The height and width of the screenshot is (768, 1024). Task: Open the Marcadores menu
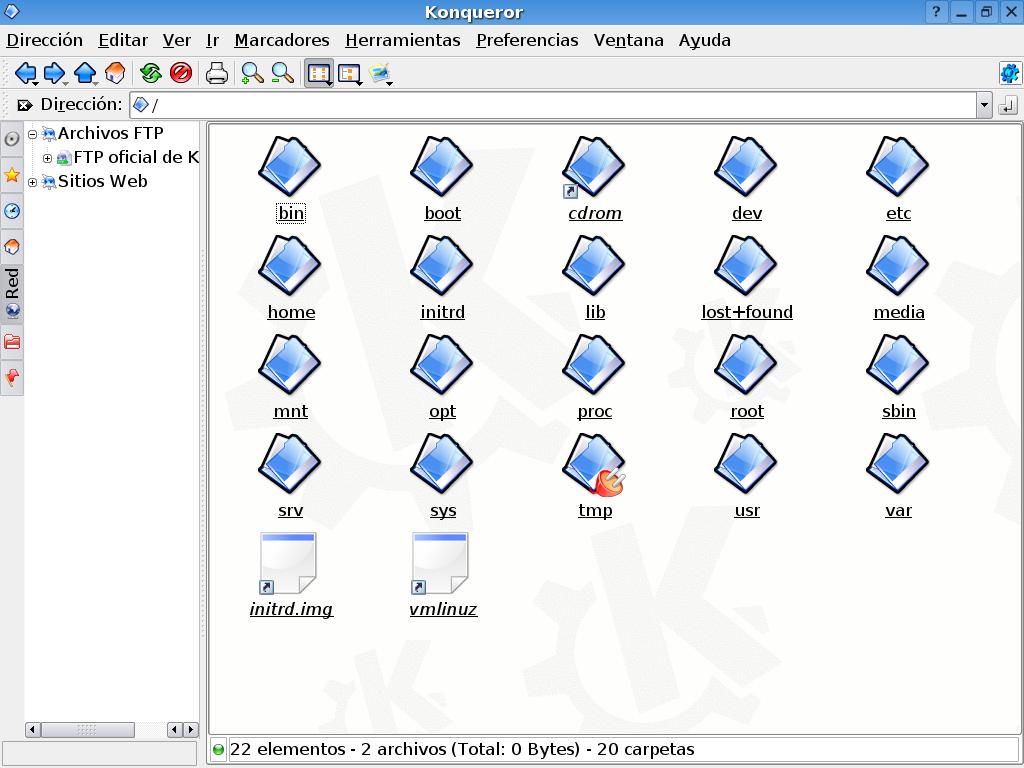click(x=281, y=40)
